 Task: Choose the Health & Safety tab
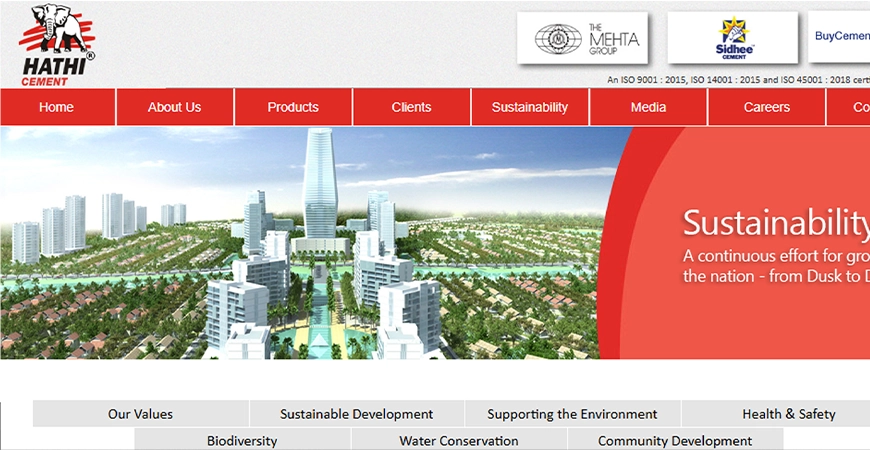click(x=788, y=414)
